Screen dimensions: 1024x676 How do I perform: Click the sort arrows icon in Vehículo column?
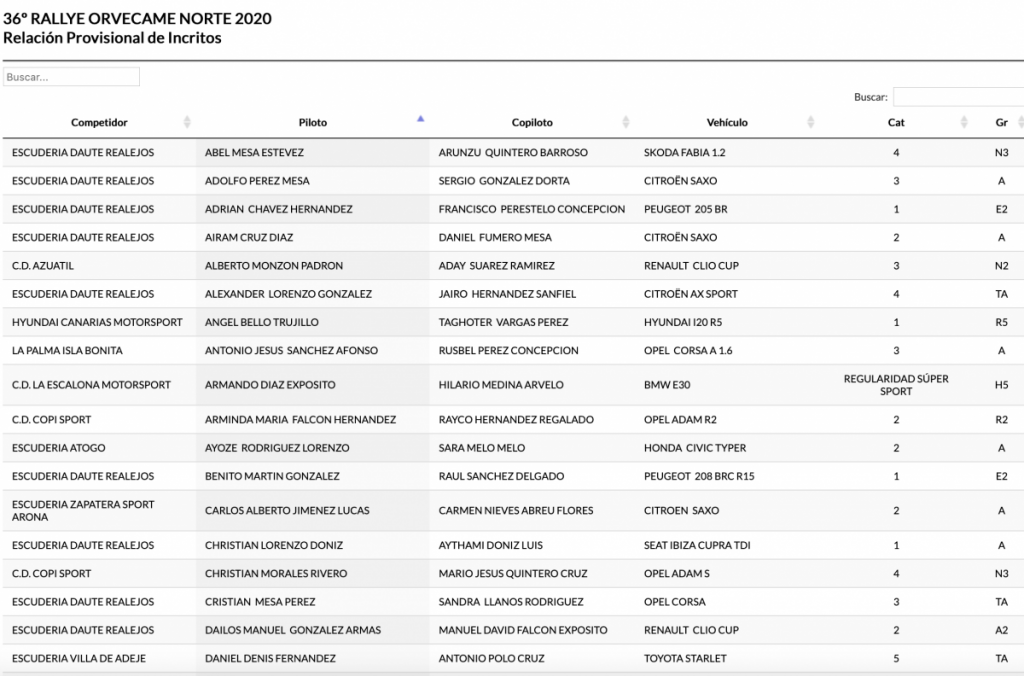[x=809, y=122]
